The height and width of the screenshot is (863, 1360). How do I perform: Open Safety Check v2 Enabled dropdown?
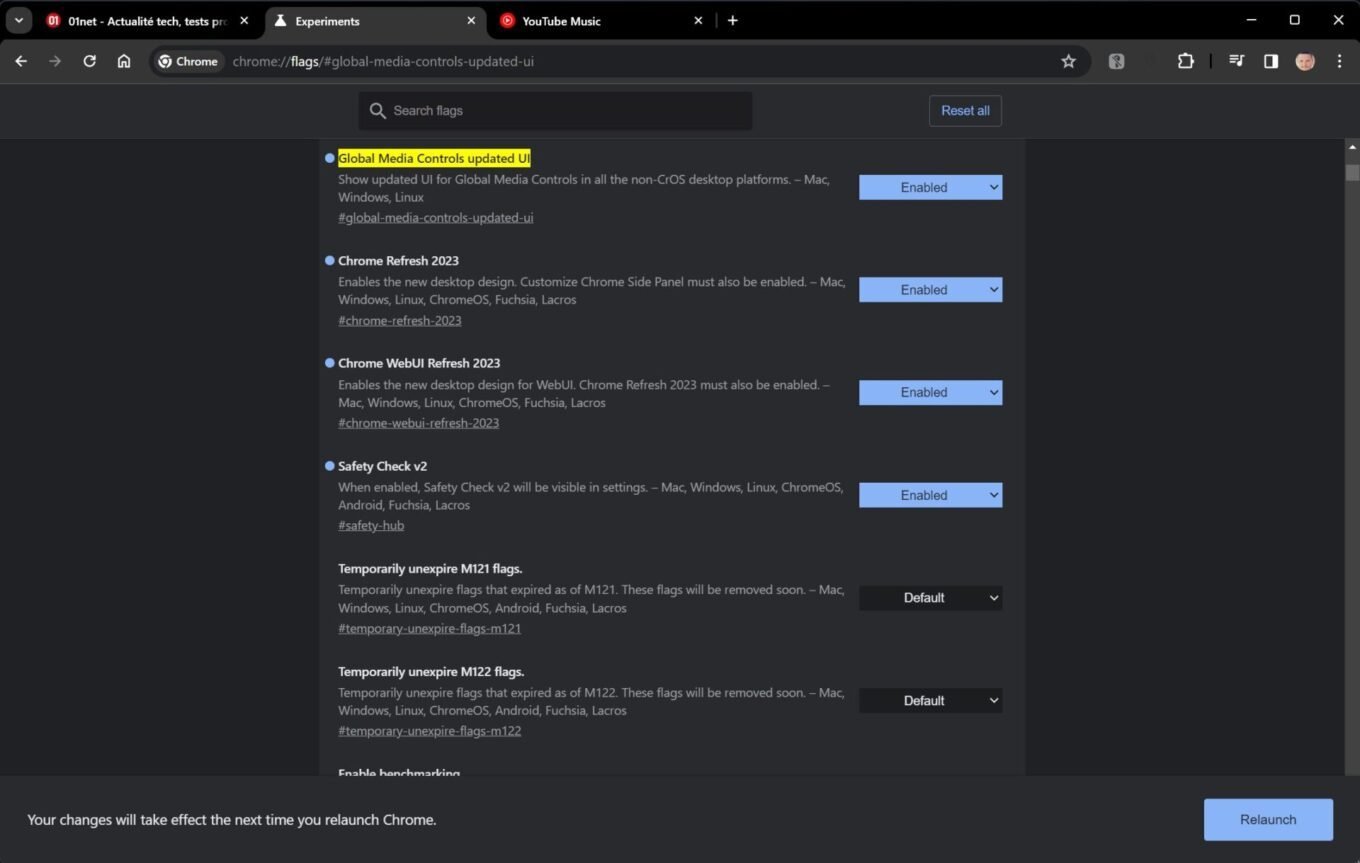tap(930, 495)
